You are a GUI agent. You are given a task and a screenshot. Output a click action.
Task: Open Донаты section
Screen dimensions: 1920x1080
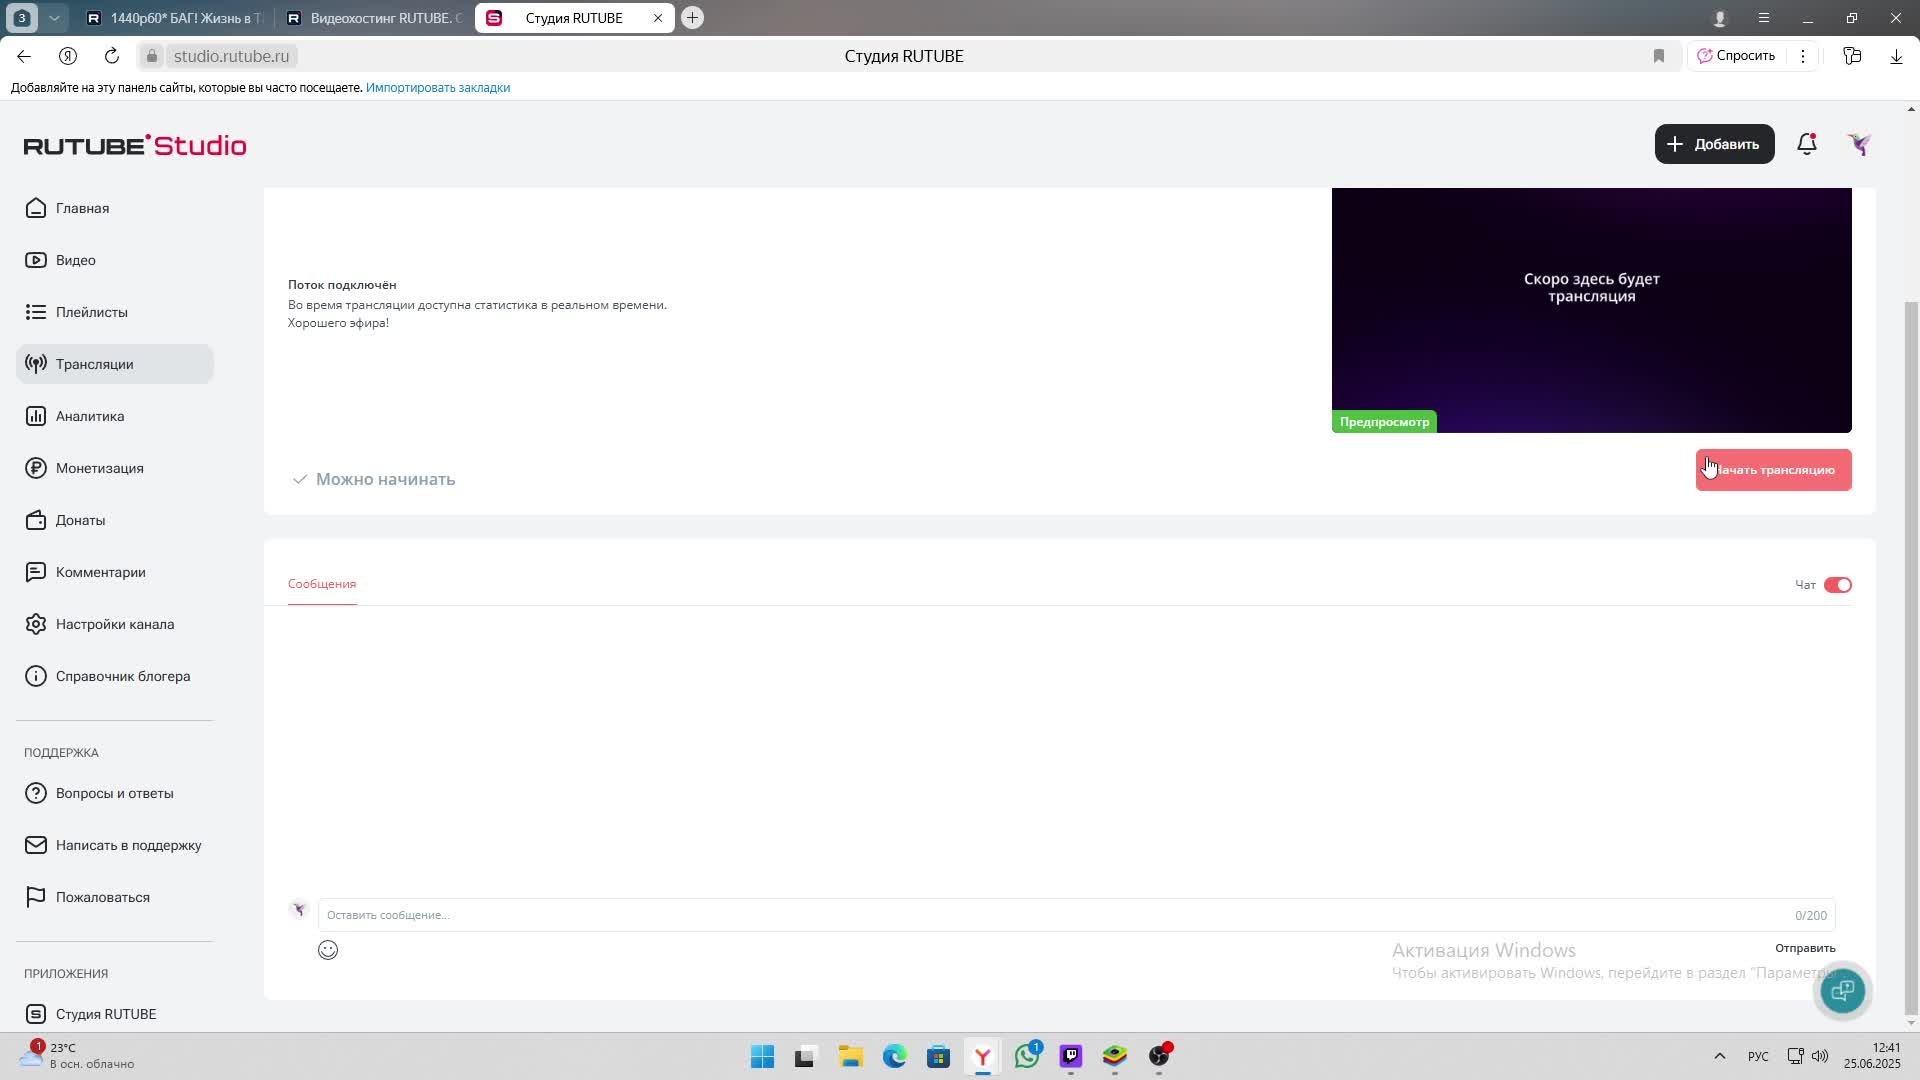pyautogui.click(x=115, y=520)
